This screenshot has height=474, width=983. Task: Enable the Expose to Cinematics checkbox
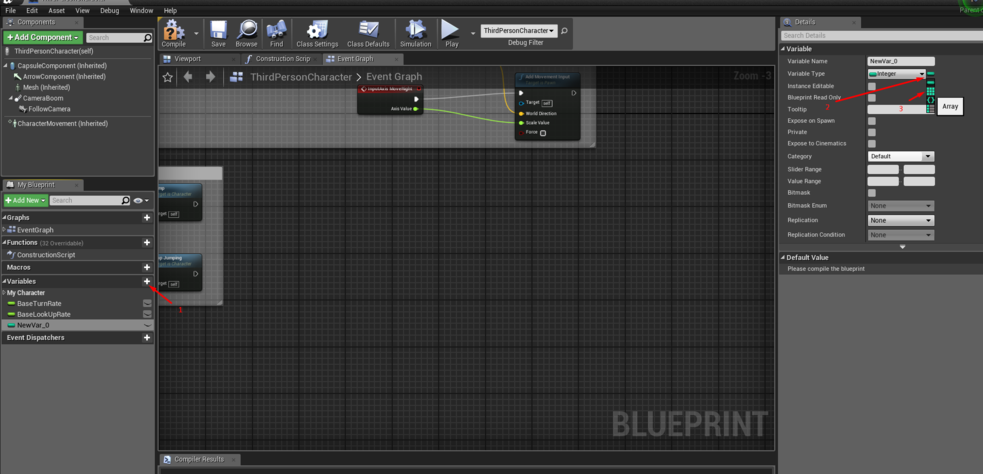point(871,144)
